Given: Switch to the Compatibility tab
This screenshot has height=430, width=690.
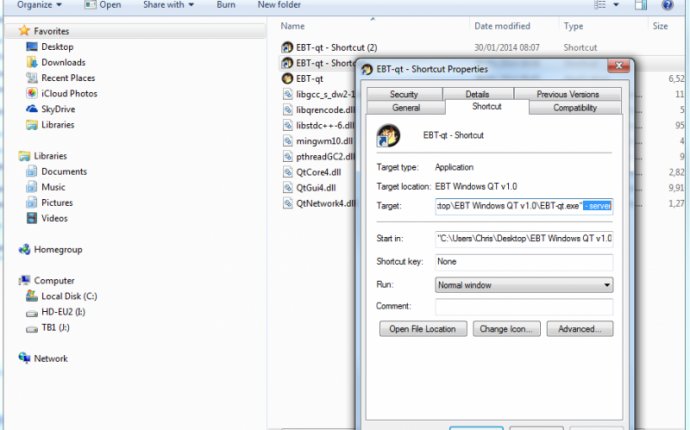Looking at the screenshot, I should pos(575,107).
